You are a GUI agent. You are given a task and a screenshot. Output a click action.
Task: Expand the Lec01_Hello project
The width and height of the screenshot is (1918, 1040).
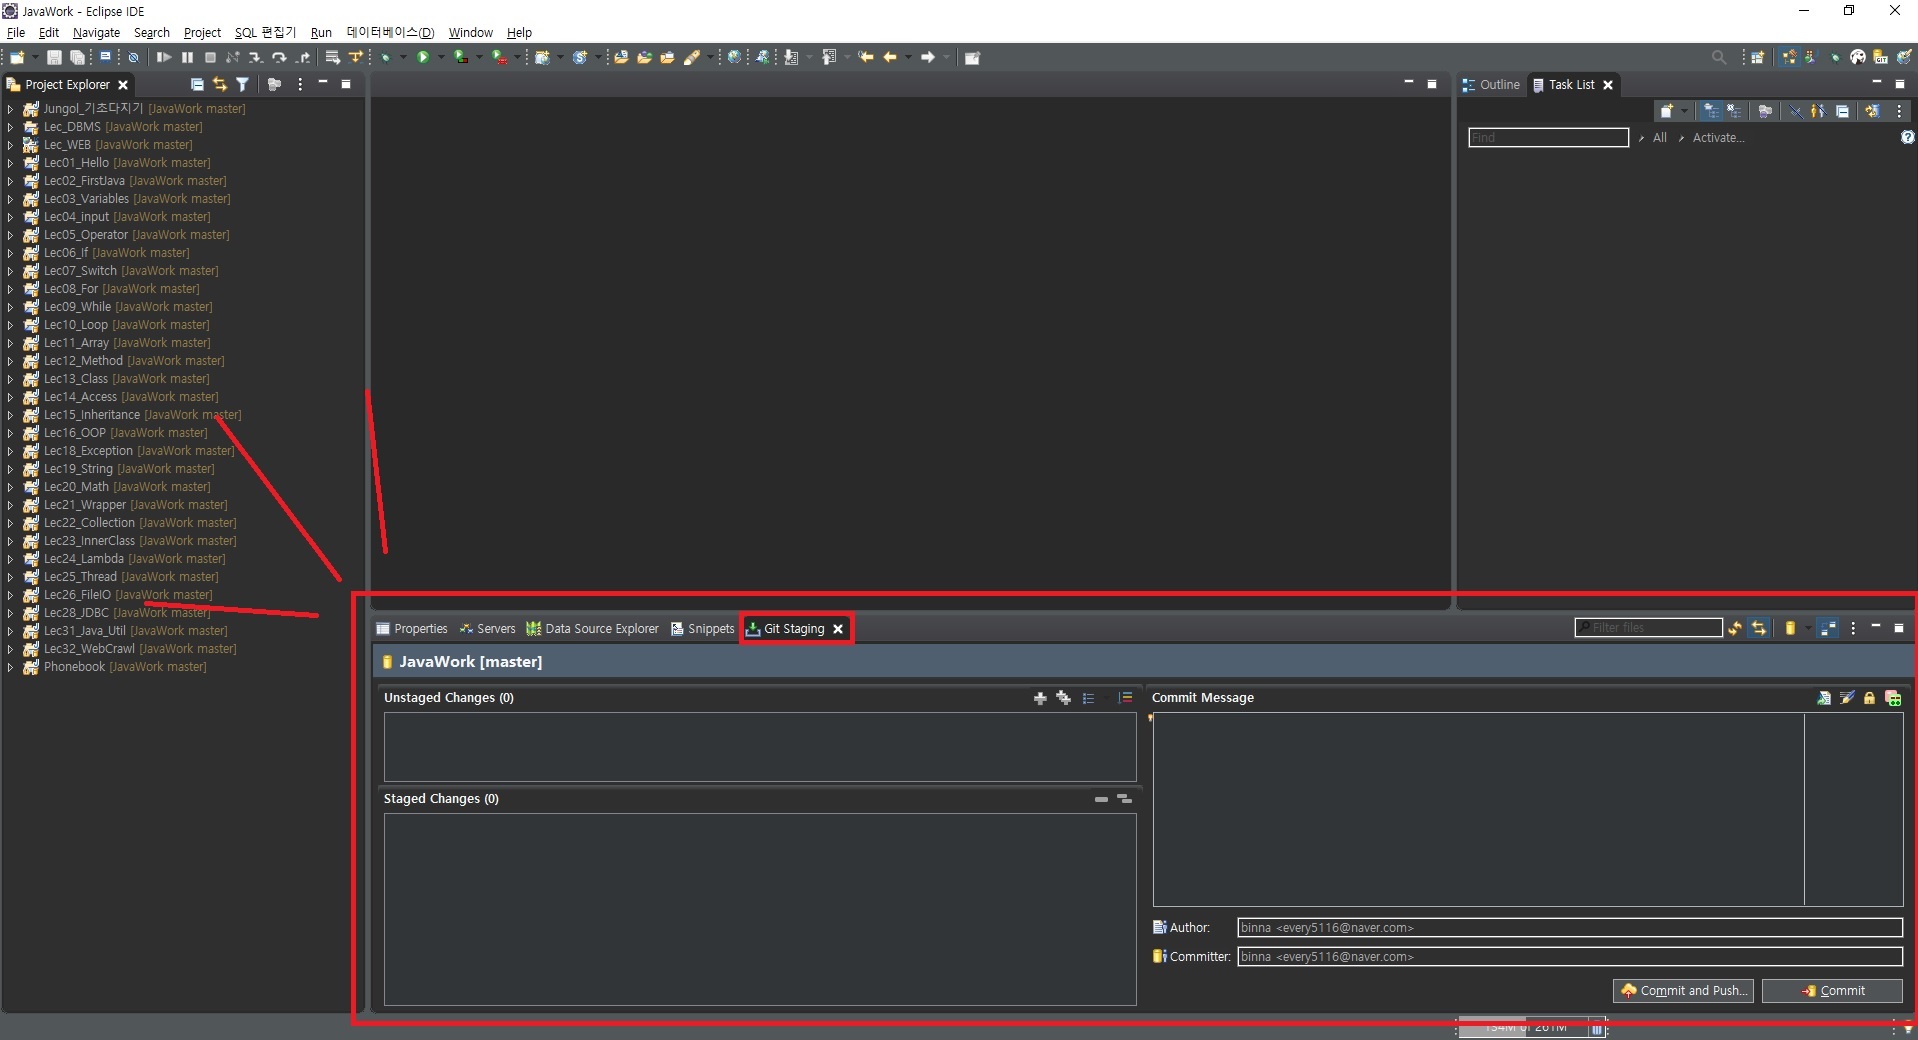pyautogui.click(x=10, y=163)
